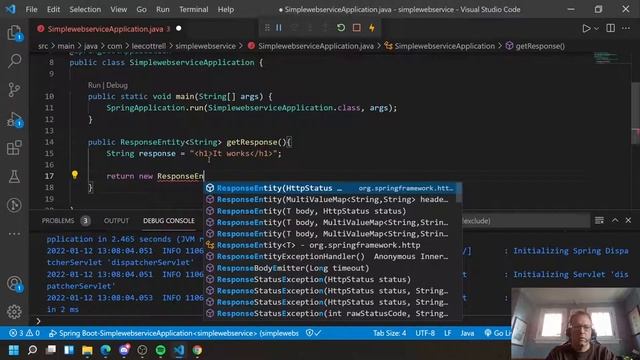The image size is (640, 360).
Task: Click the Spring Boot debug status item
Action: [173, 333]
